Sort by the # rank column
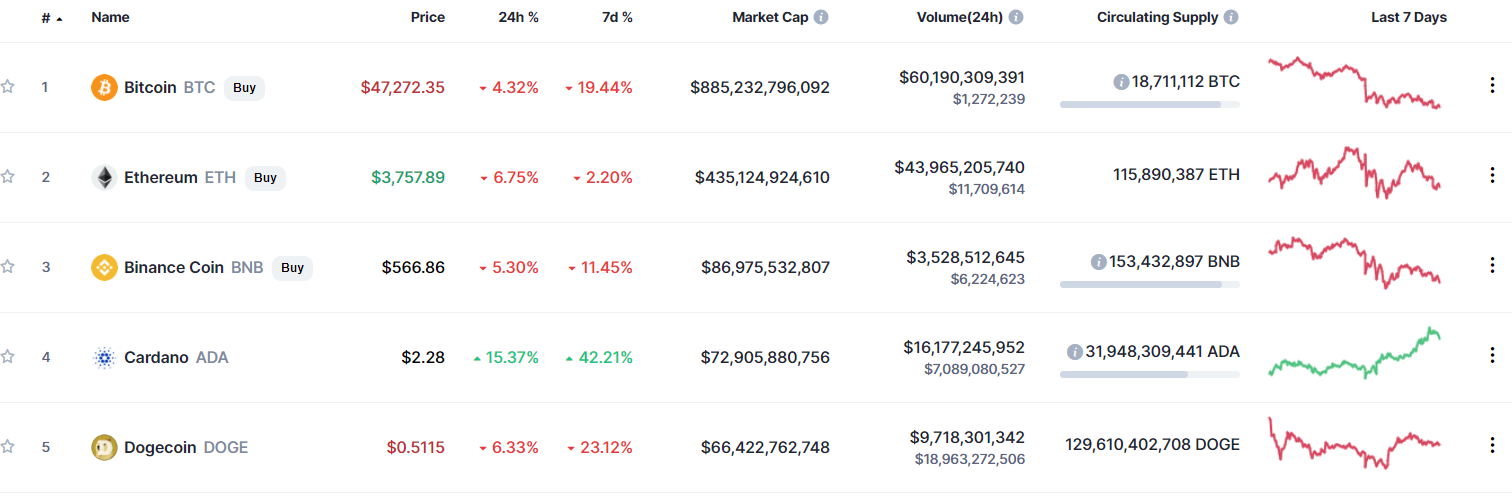Screen dimensions: 1512x500 coord(52,18)
